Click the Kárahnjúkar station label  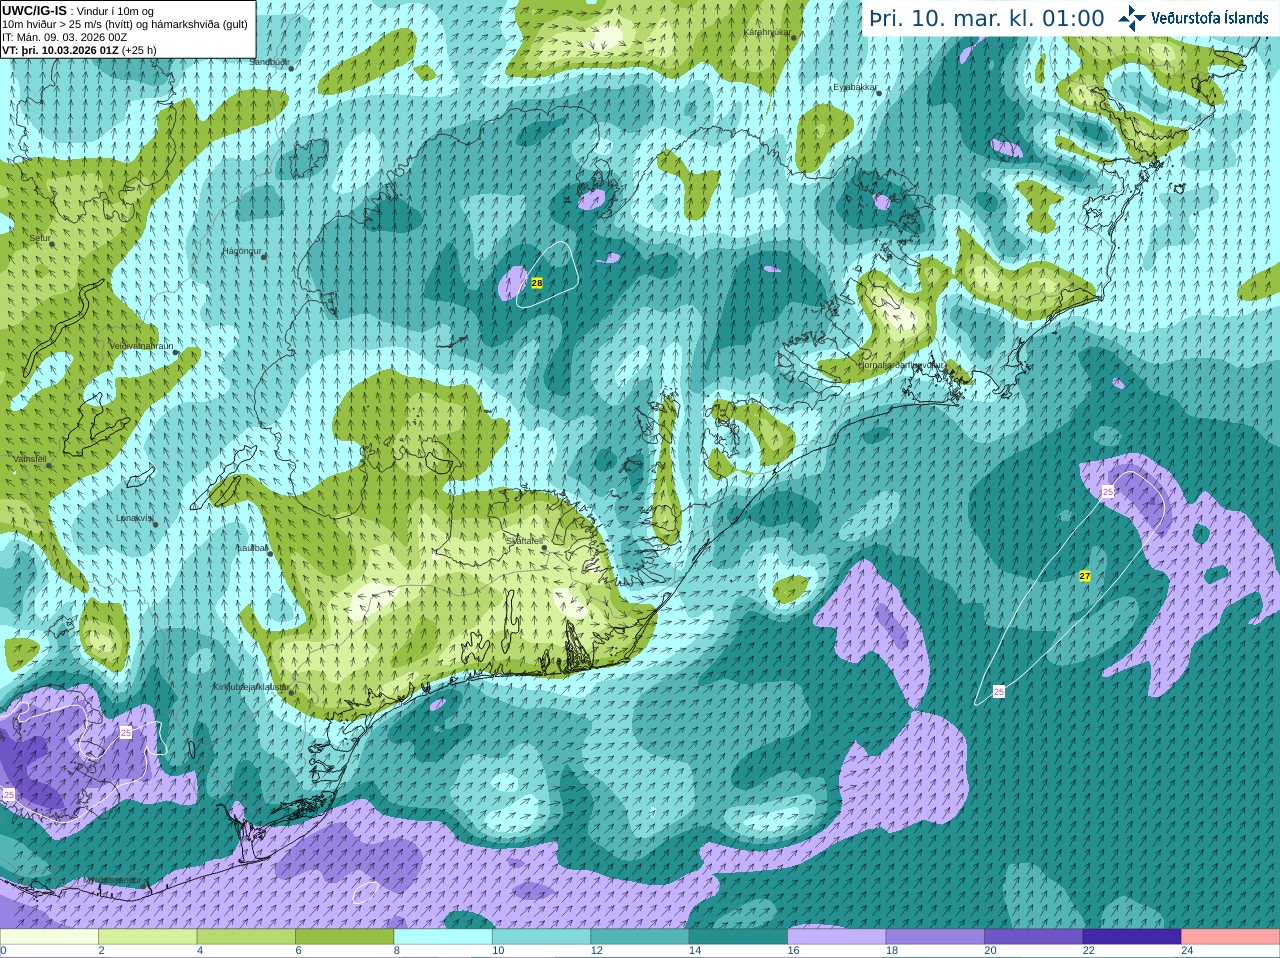click(767, 32)
